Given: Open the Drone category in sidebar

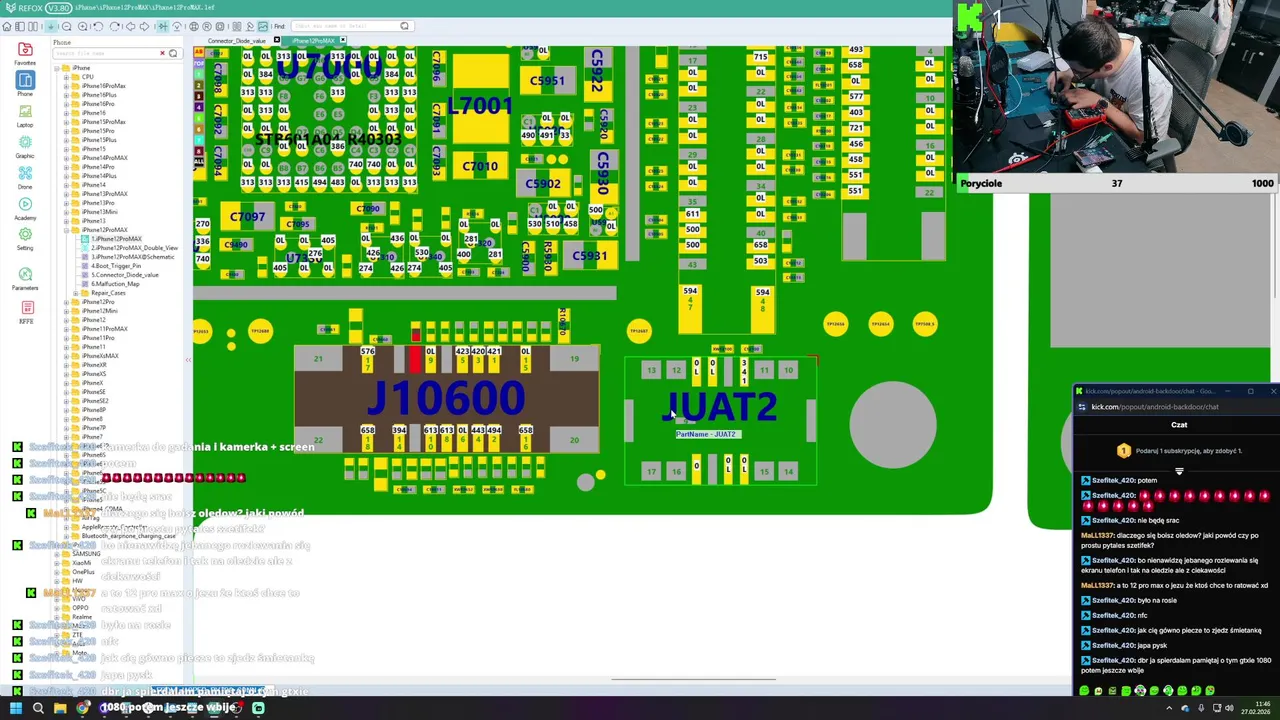Looking at the screenshot, I should [25, 177].
